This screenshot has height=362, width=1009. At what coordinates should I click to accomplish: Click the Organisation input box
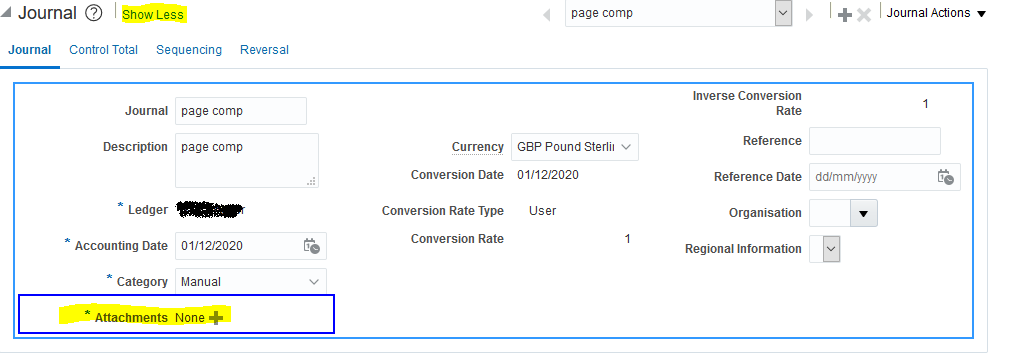coord(829,213)
